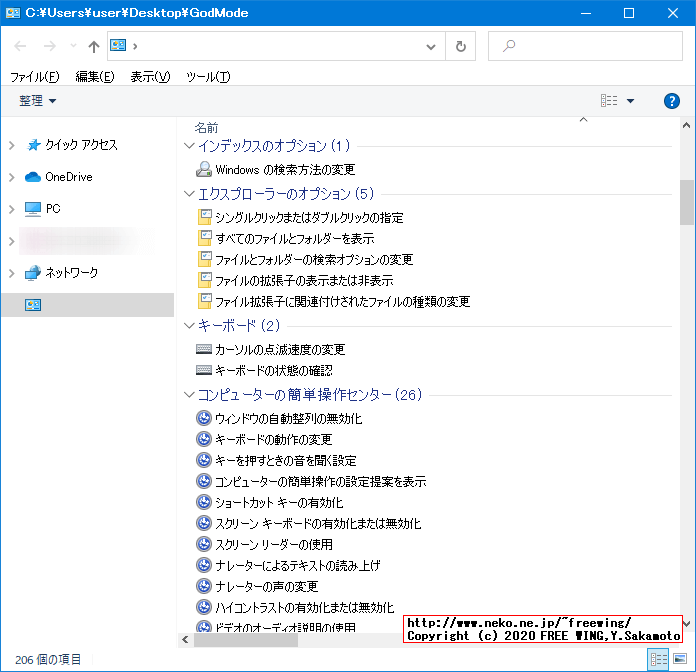
Task: Click the keyboard icon of カーソルの点滅速度の変更
Action: coord(204,349)
